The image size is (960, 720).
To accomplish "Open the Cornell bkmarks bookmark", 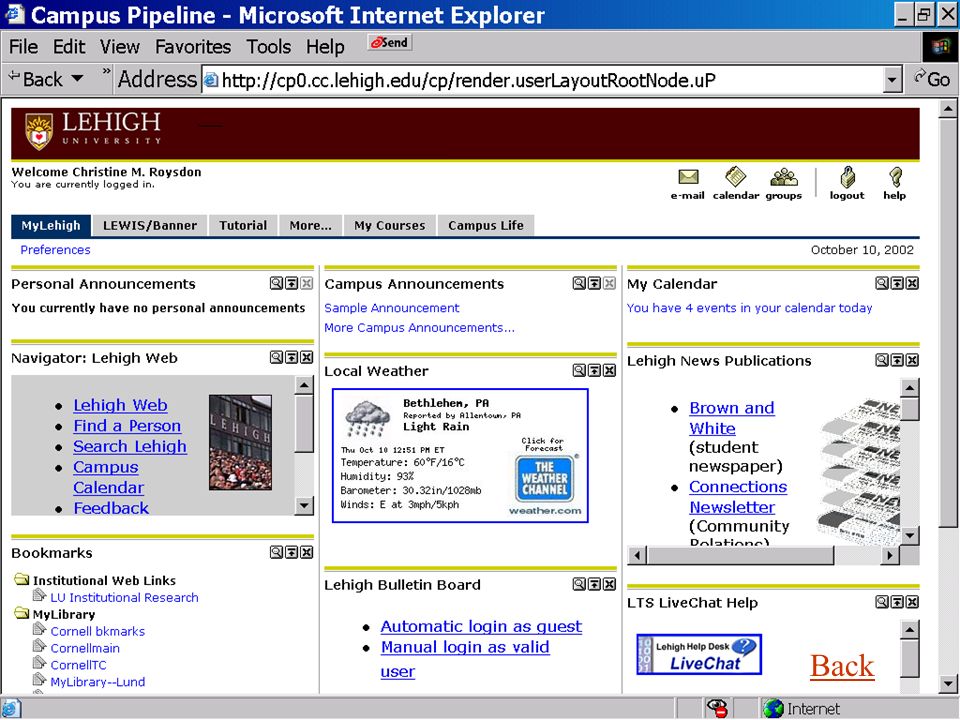I will [98, 631].
